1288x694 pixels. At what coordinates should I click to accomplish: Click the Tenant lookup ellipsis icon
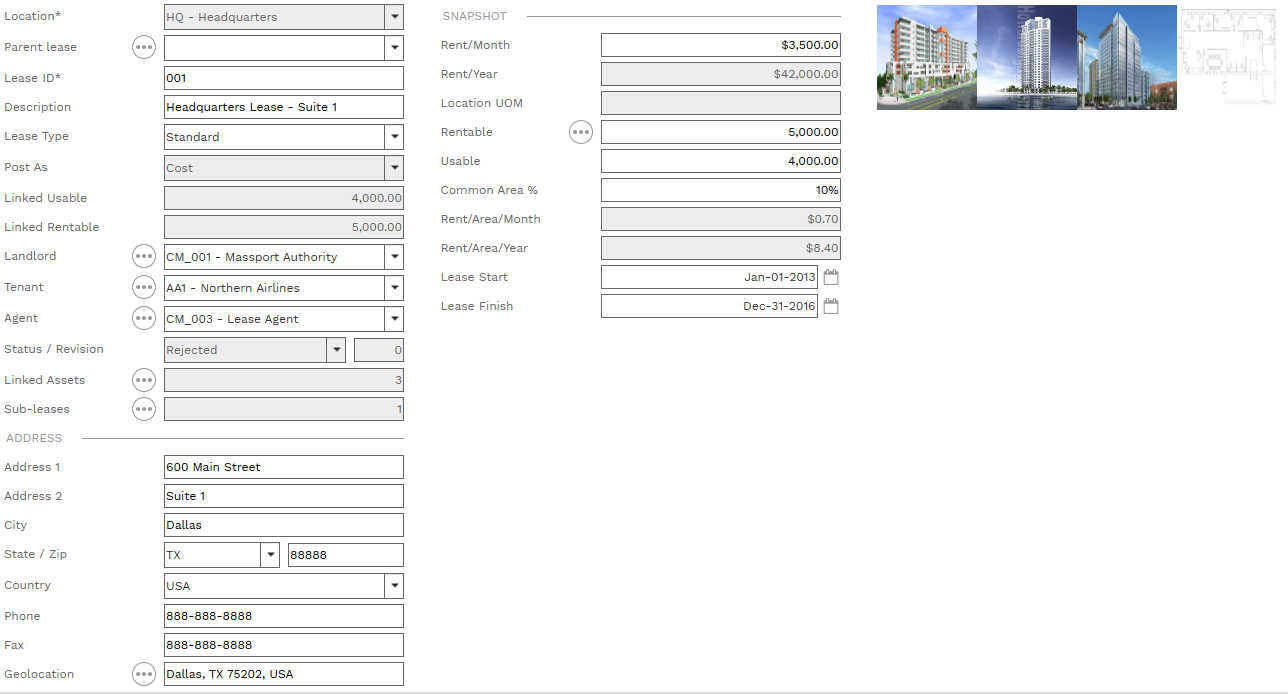point(144,287)
